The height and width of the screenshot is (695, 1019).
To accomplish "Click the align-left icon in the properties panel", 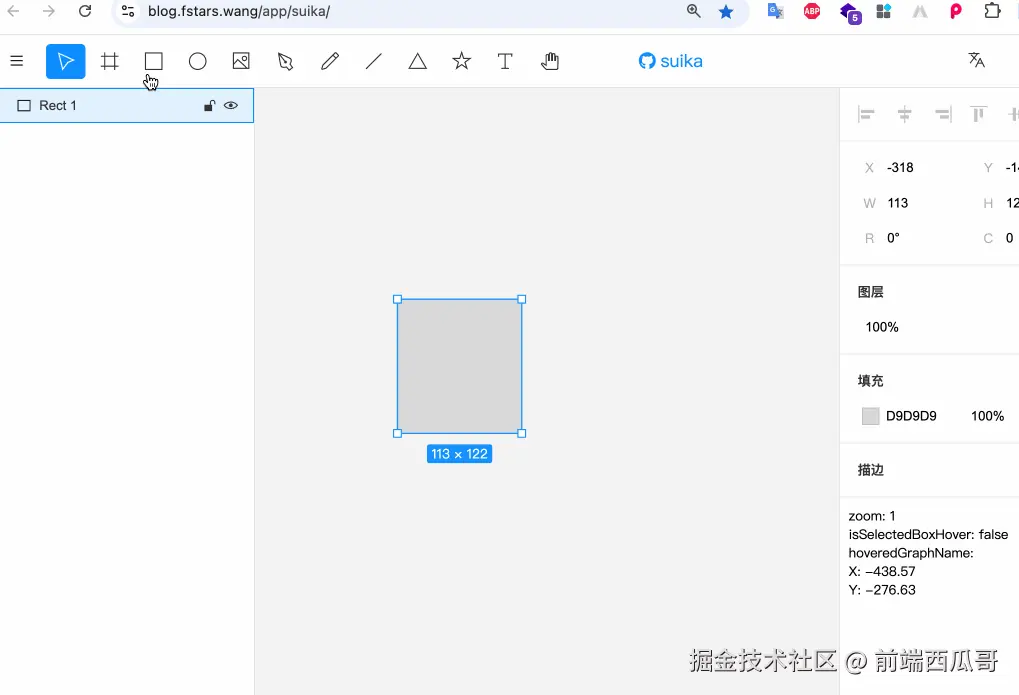I will (x=866, y=113).
